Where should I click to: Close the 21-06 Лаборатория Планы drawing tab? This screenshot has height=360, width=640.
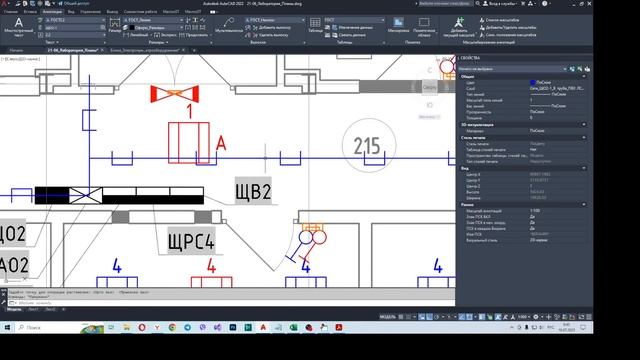[102, 50]
